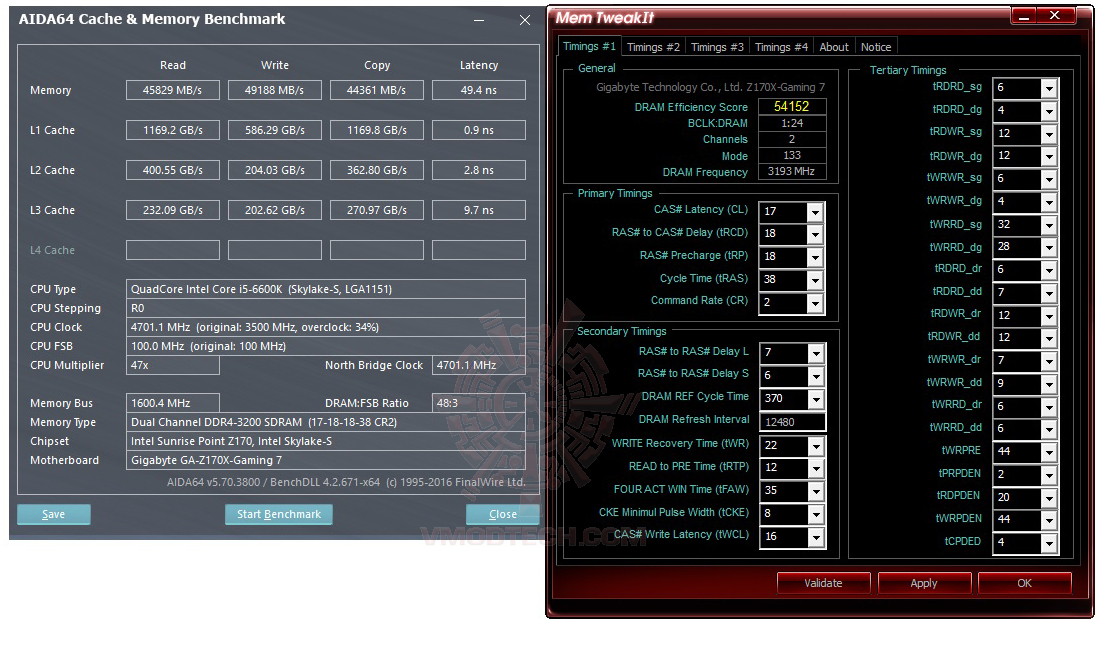
Task: Open the tRDWR_dd dropdown
Action: pos(1049,338)
